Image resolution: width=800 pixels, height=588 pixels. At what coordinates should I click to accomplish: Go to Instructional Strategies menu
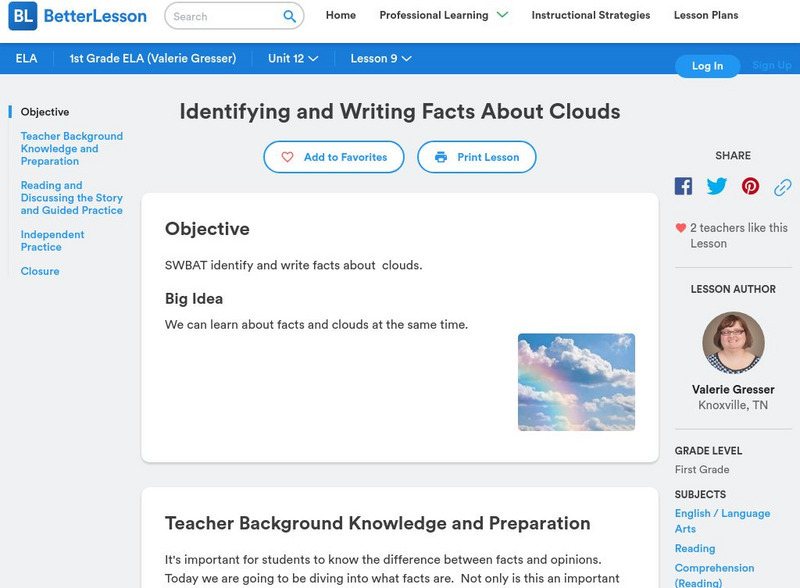pos(590,16)
